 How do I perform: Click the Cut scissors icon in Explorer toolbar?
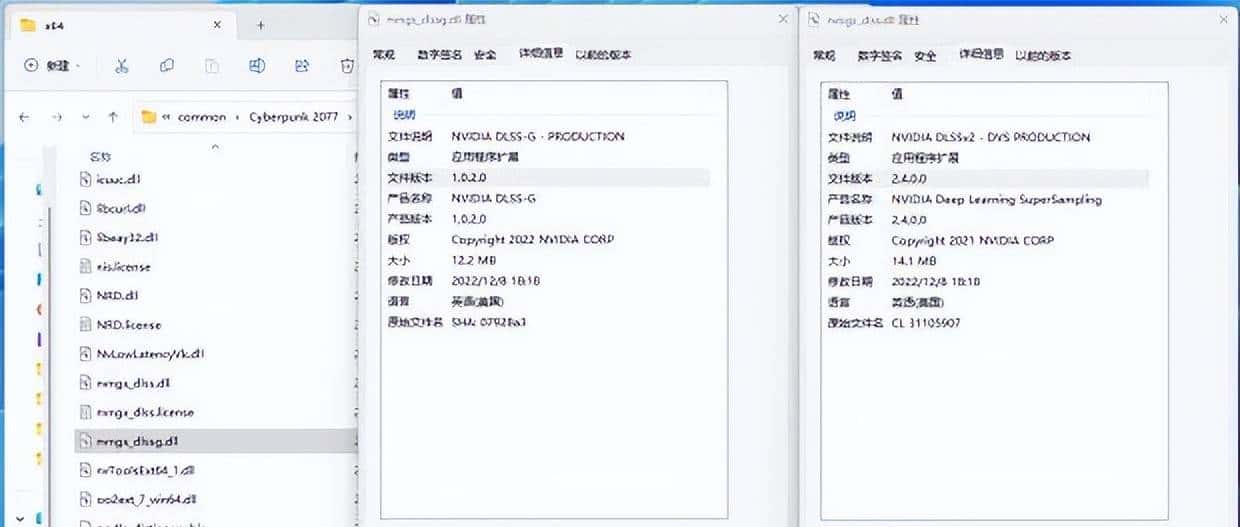121,66
